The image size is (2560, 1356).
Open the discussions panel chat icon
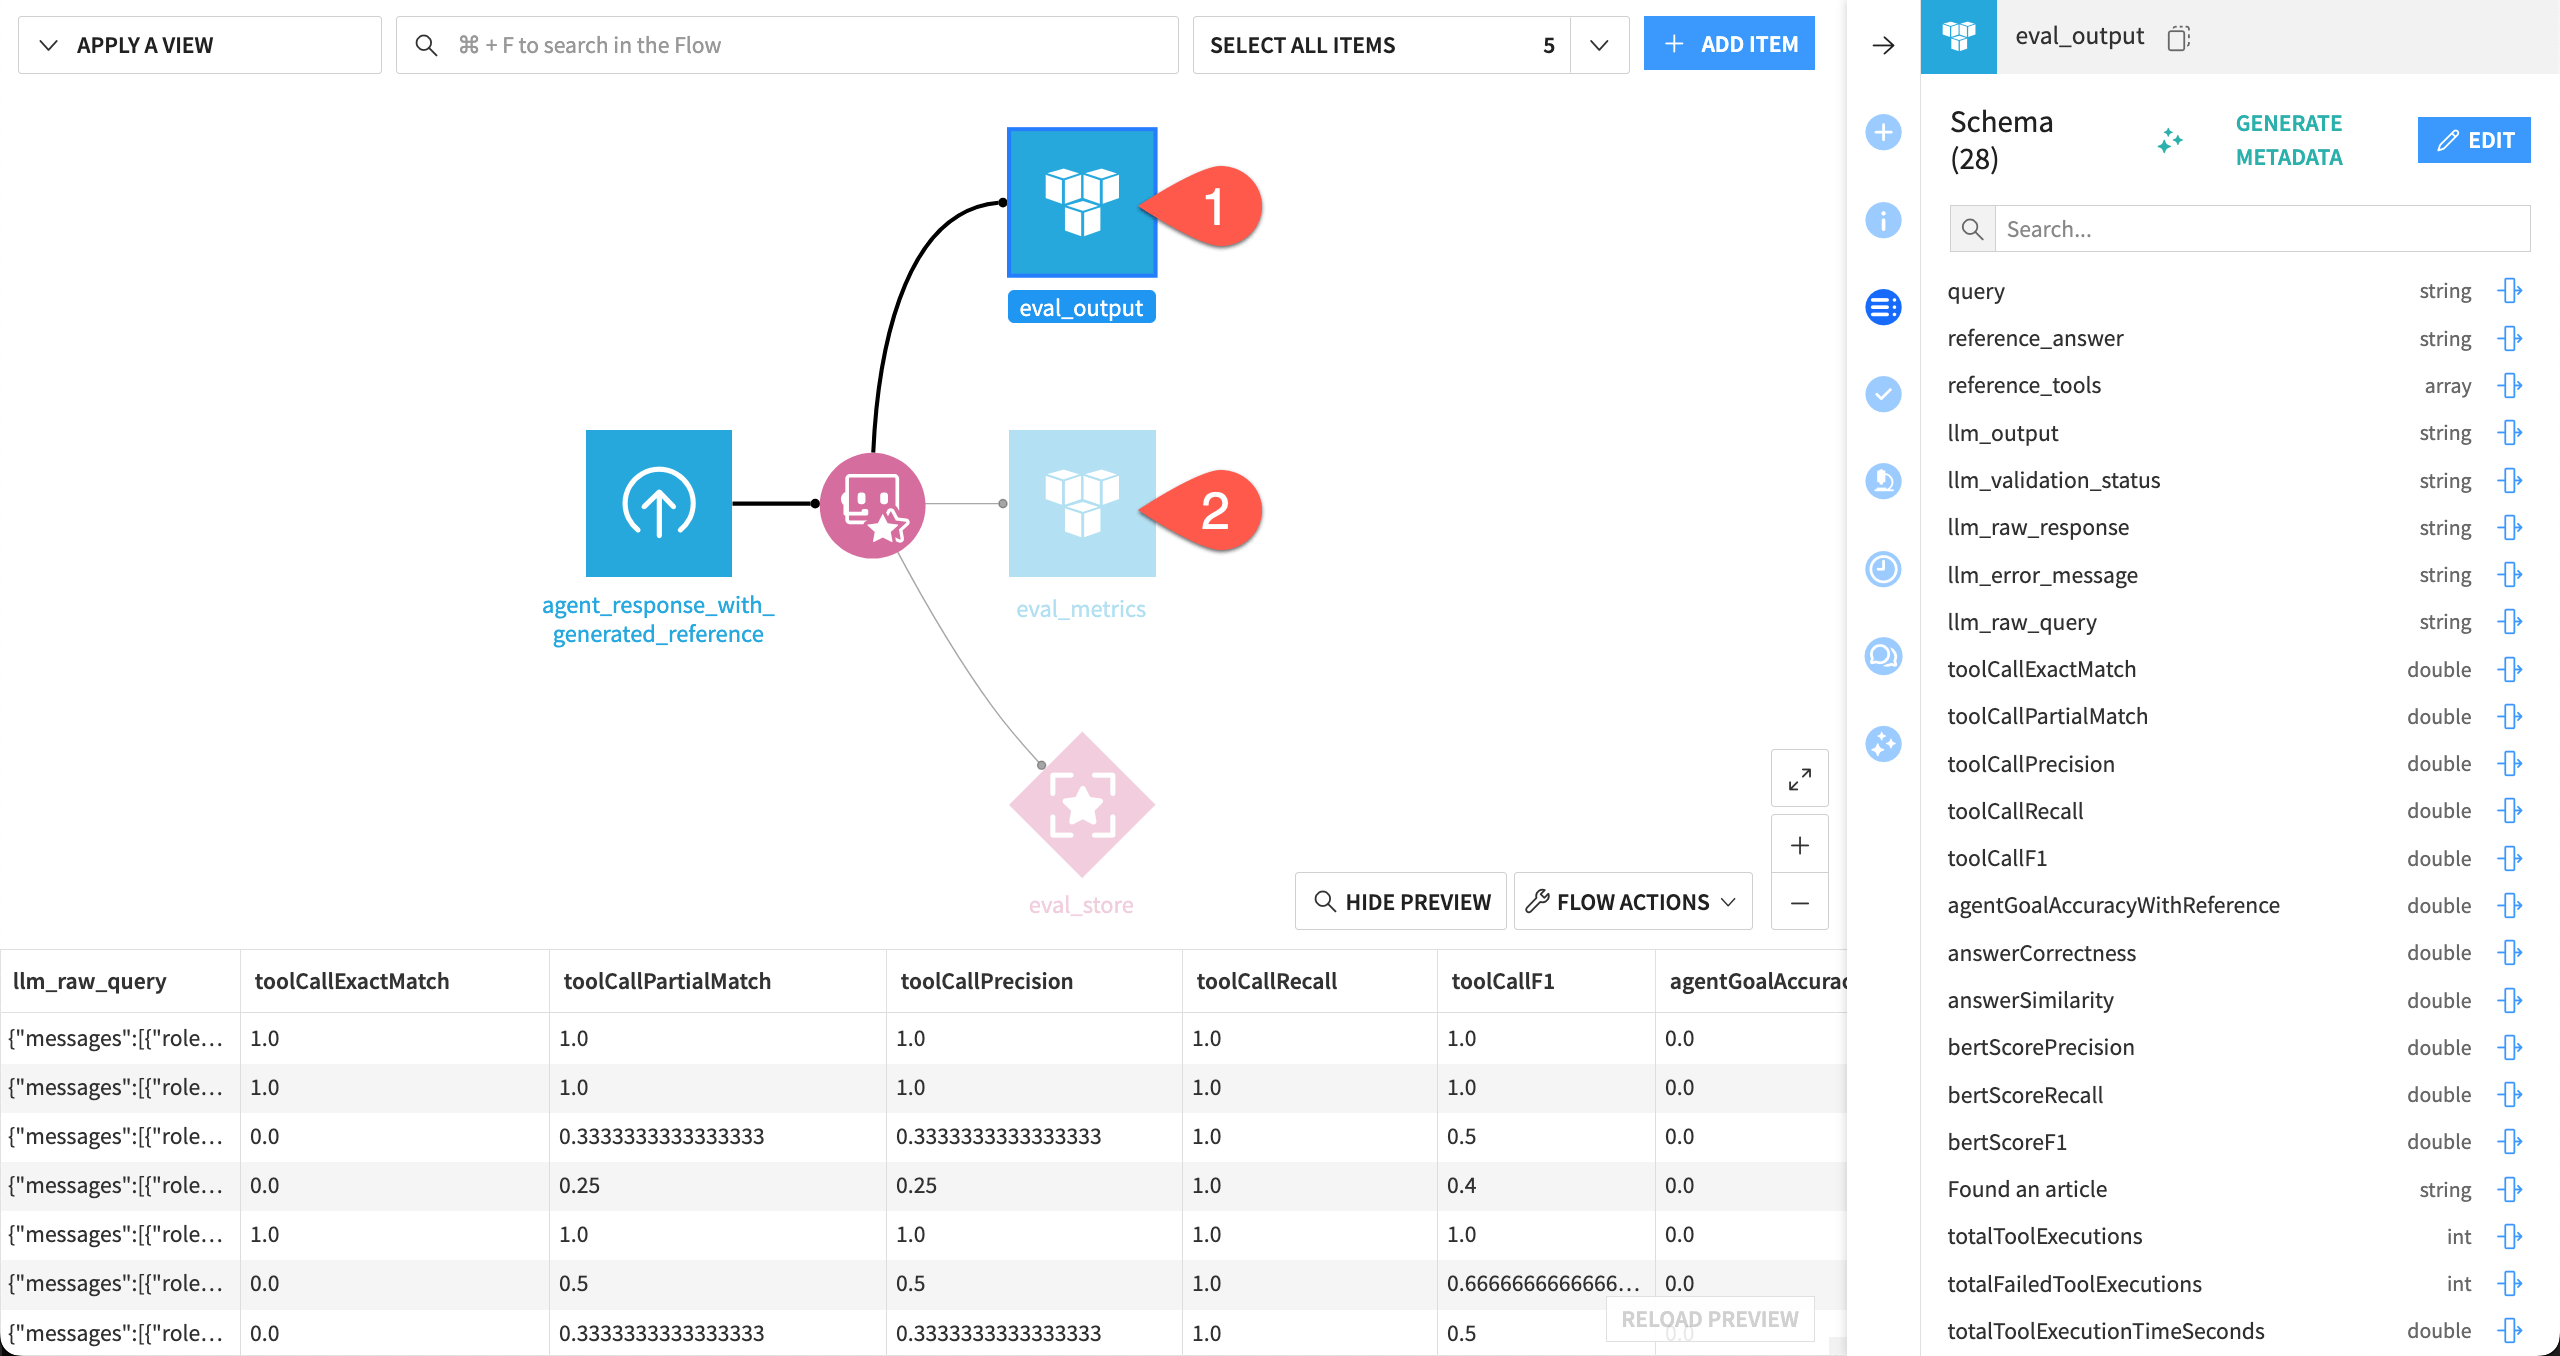(1883, 657)
